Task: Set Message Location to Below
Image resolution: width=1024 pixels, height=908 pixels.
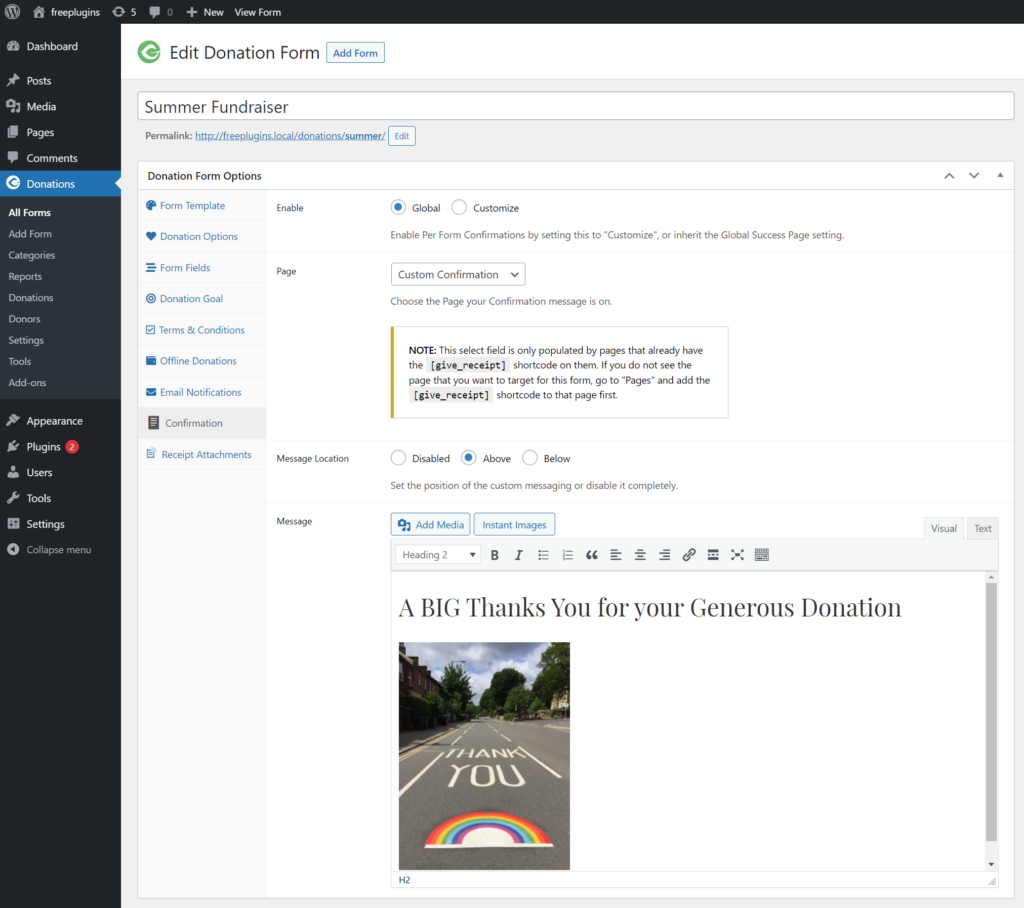Action: pyautogui.click(x=530, y=459)
